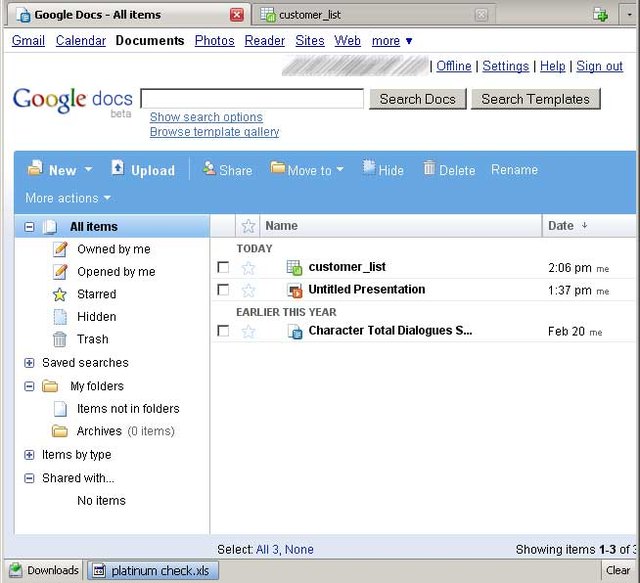This screenshot has width=640, height=583.
Task: Click Rename in the toolbar
Action: [514, 169]
